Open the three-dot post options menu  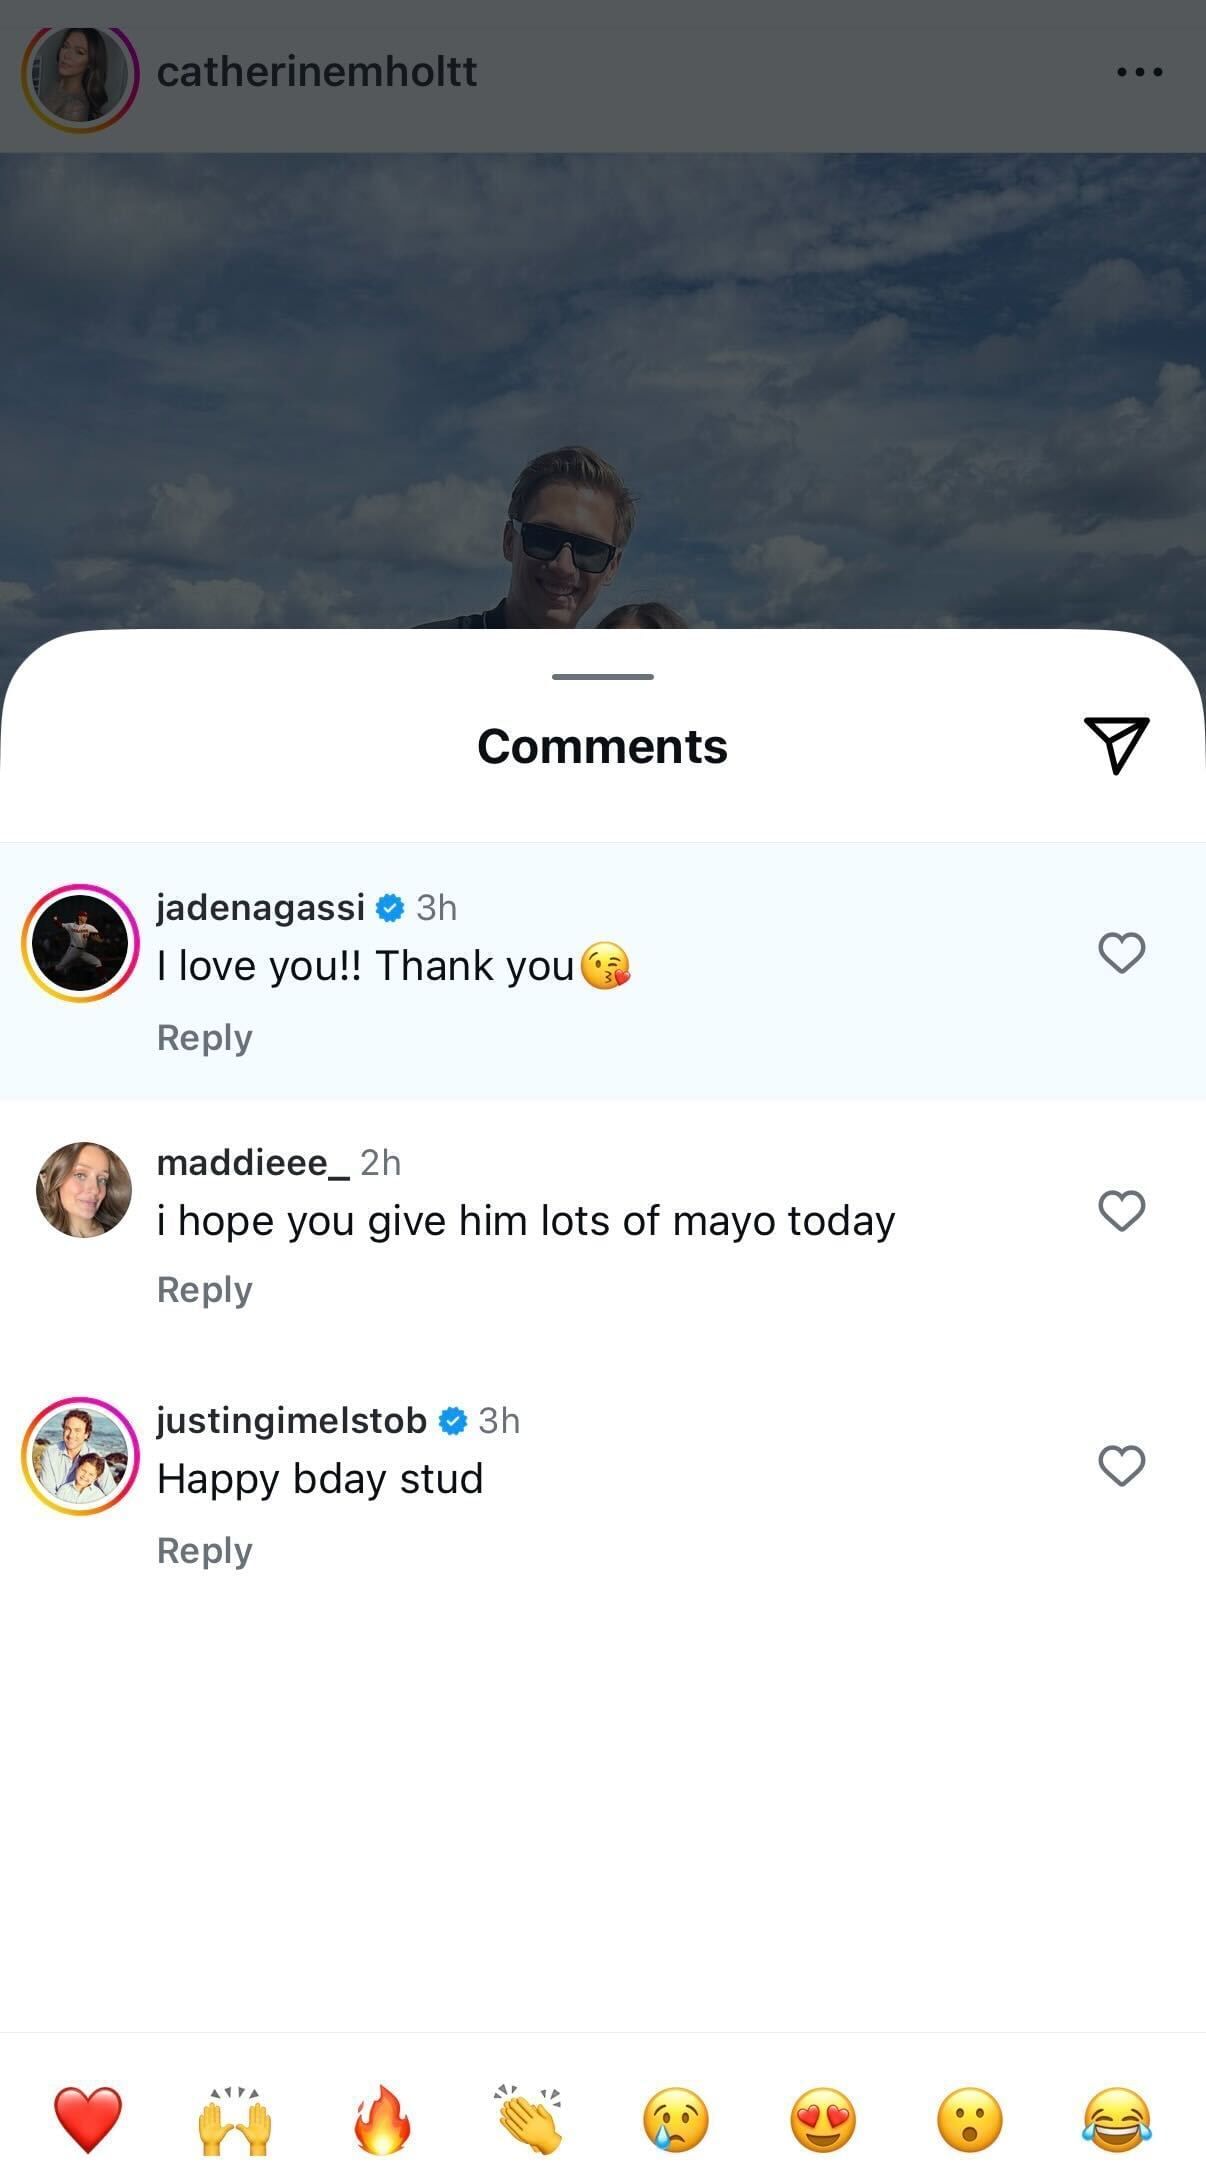tap(1139, 72)
